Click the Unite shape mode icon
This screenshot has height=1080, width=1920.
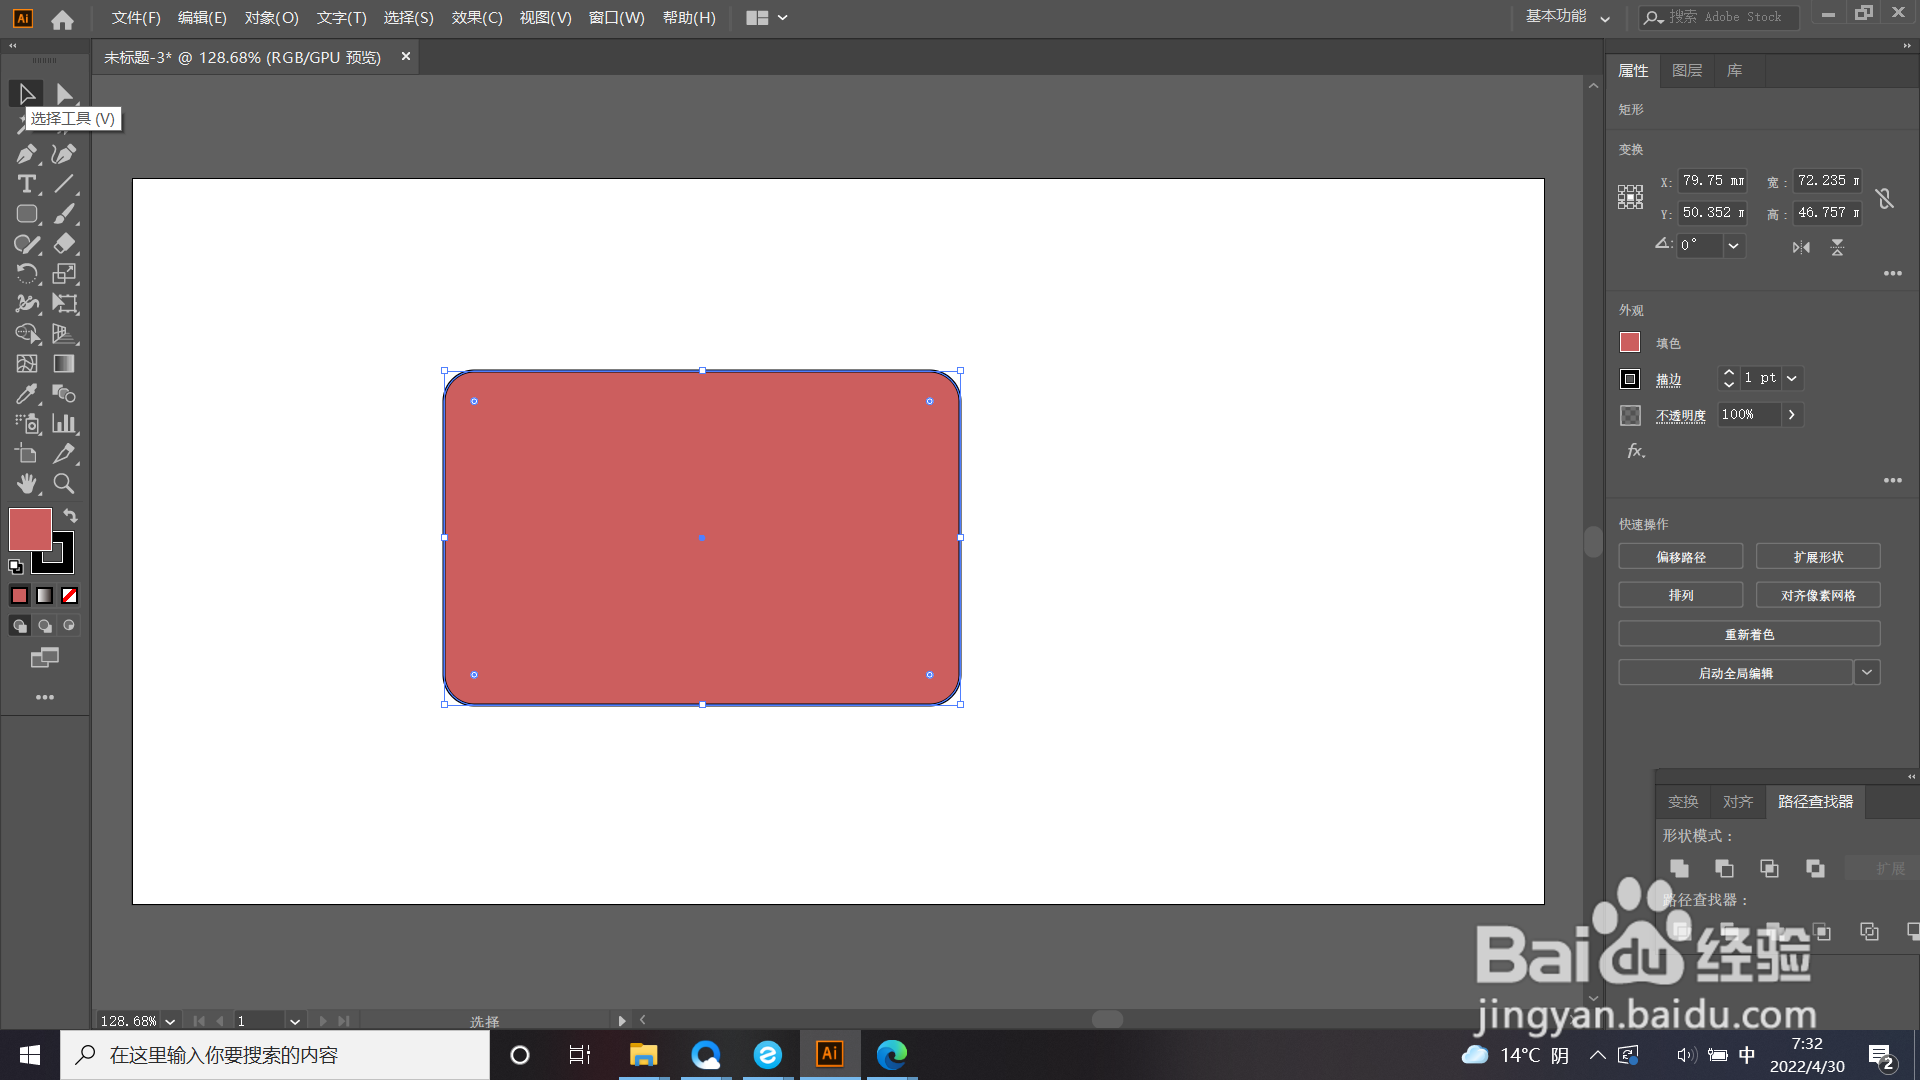coord(1680,868)
